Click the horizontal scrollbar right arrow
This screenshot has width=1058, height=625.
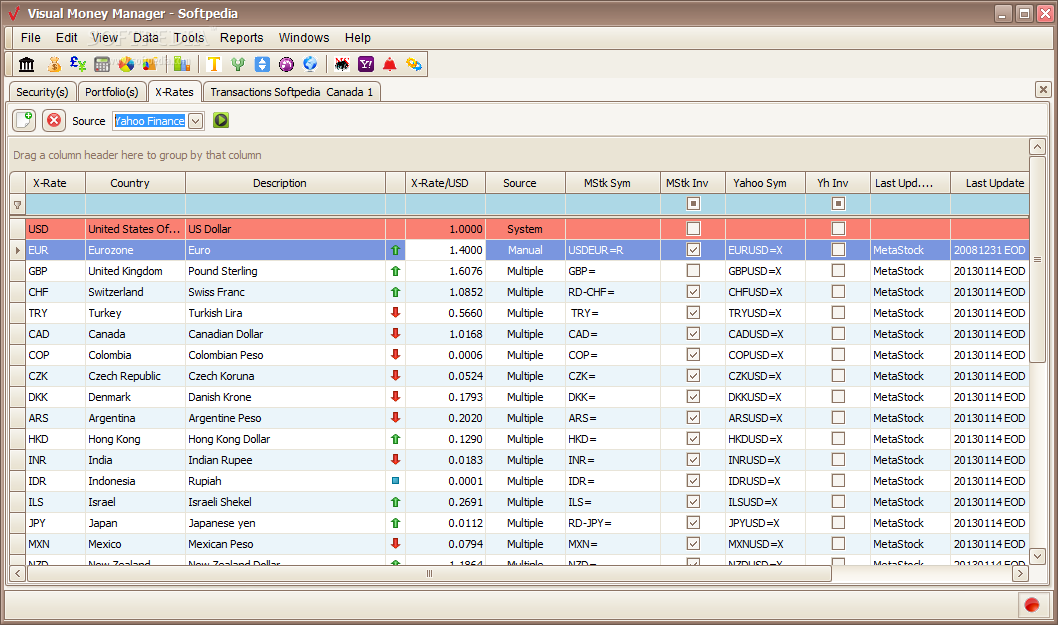click(x=1020, y=573)
